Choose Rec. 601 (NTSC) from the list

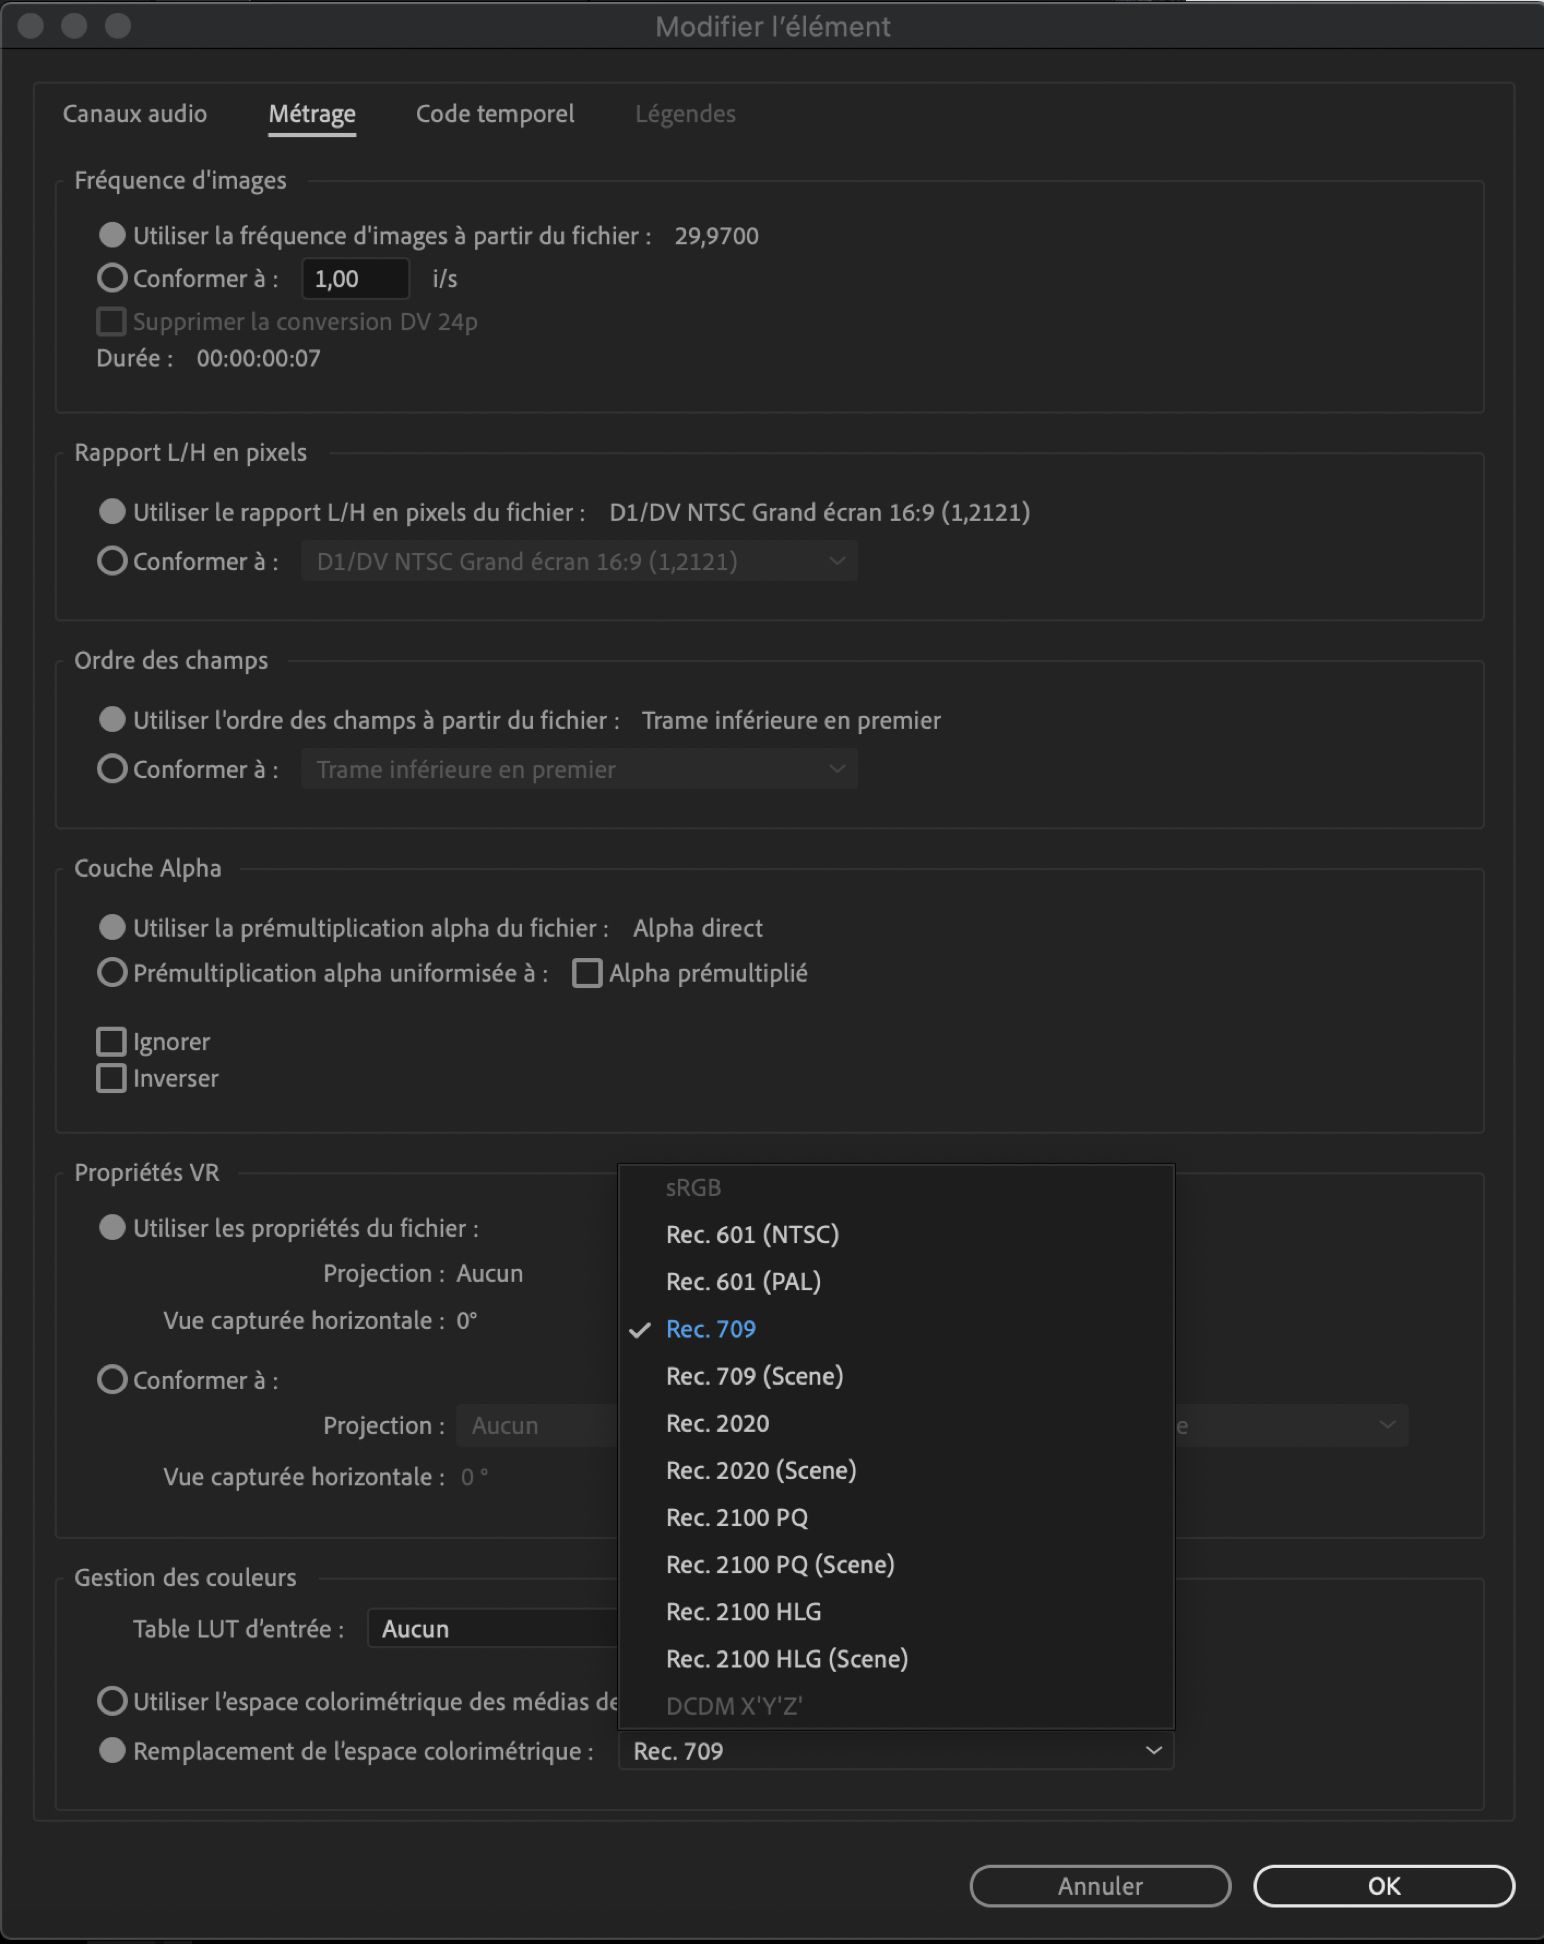pos(752,1235)
